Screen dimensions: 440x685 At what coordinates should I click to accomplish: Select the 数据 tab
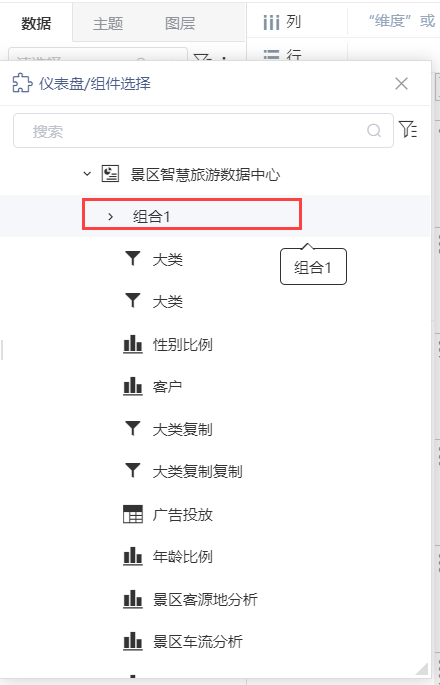[36, 24]
